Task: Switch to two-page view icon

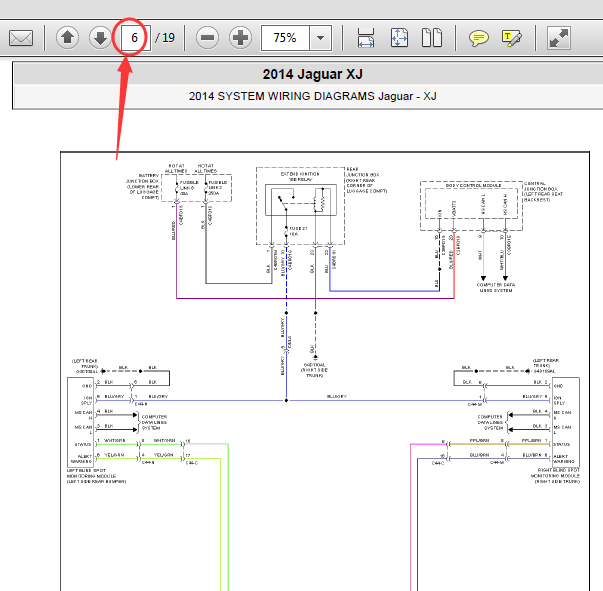Action: 432,38
